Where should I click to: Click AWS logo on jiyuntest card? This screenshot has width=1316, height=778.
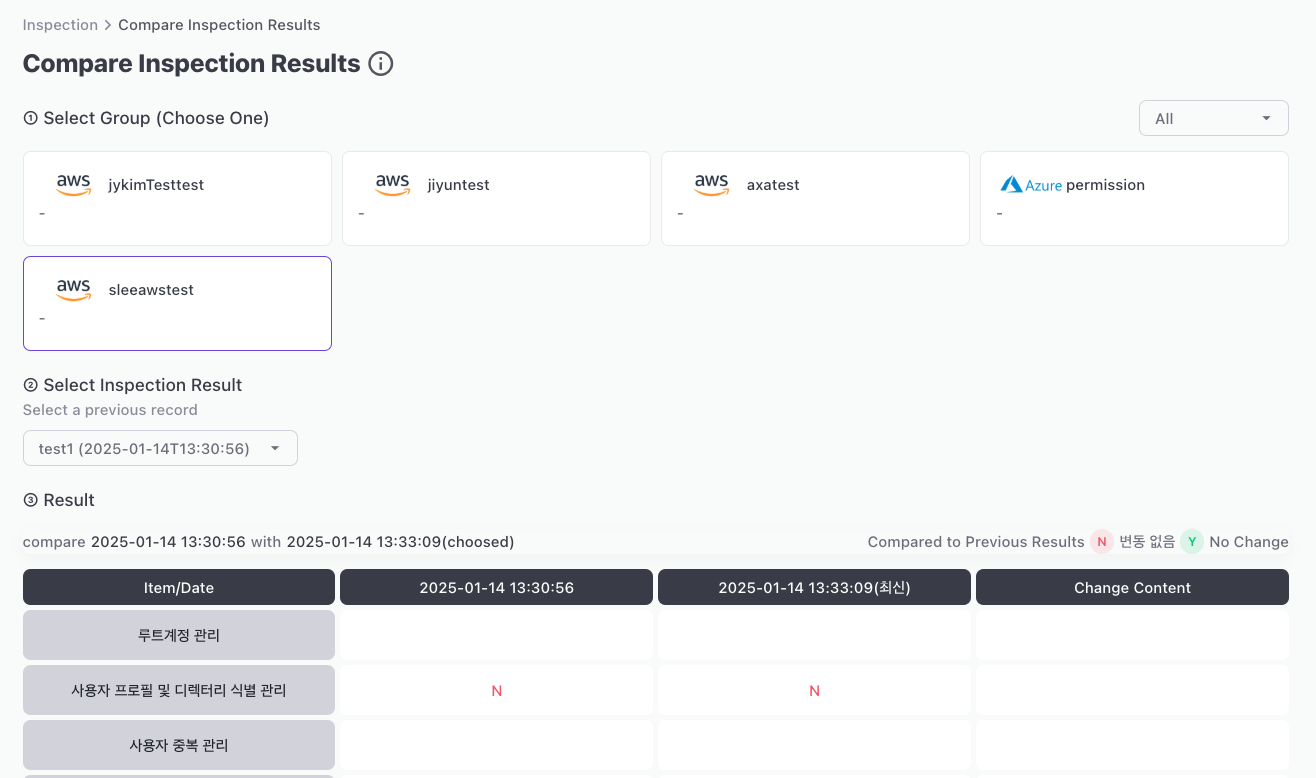(x=393, y=184)
